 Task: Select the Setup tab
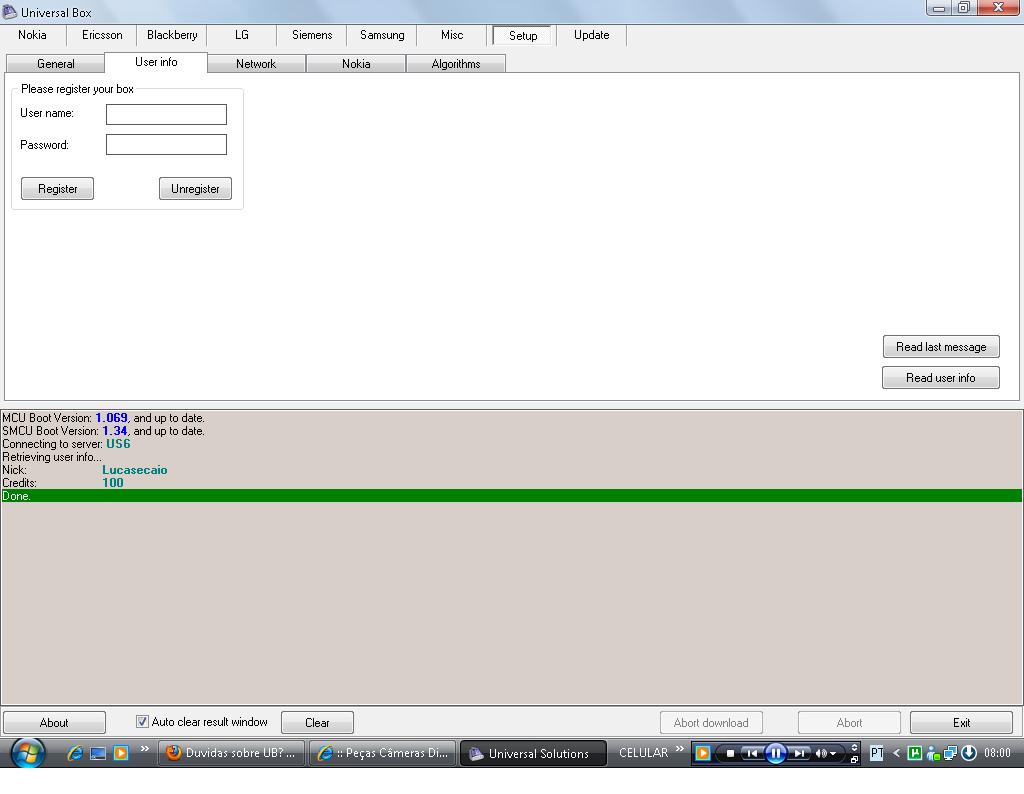(522, 36)
